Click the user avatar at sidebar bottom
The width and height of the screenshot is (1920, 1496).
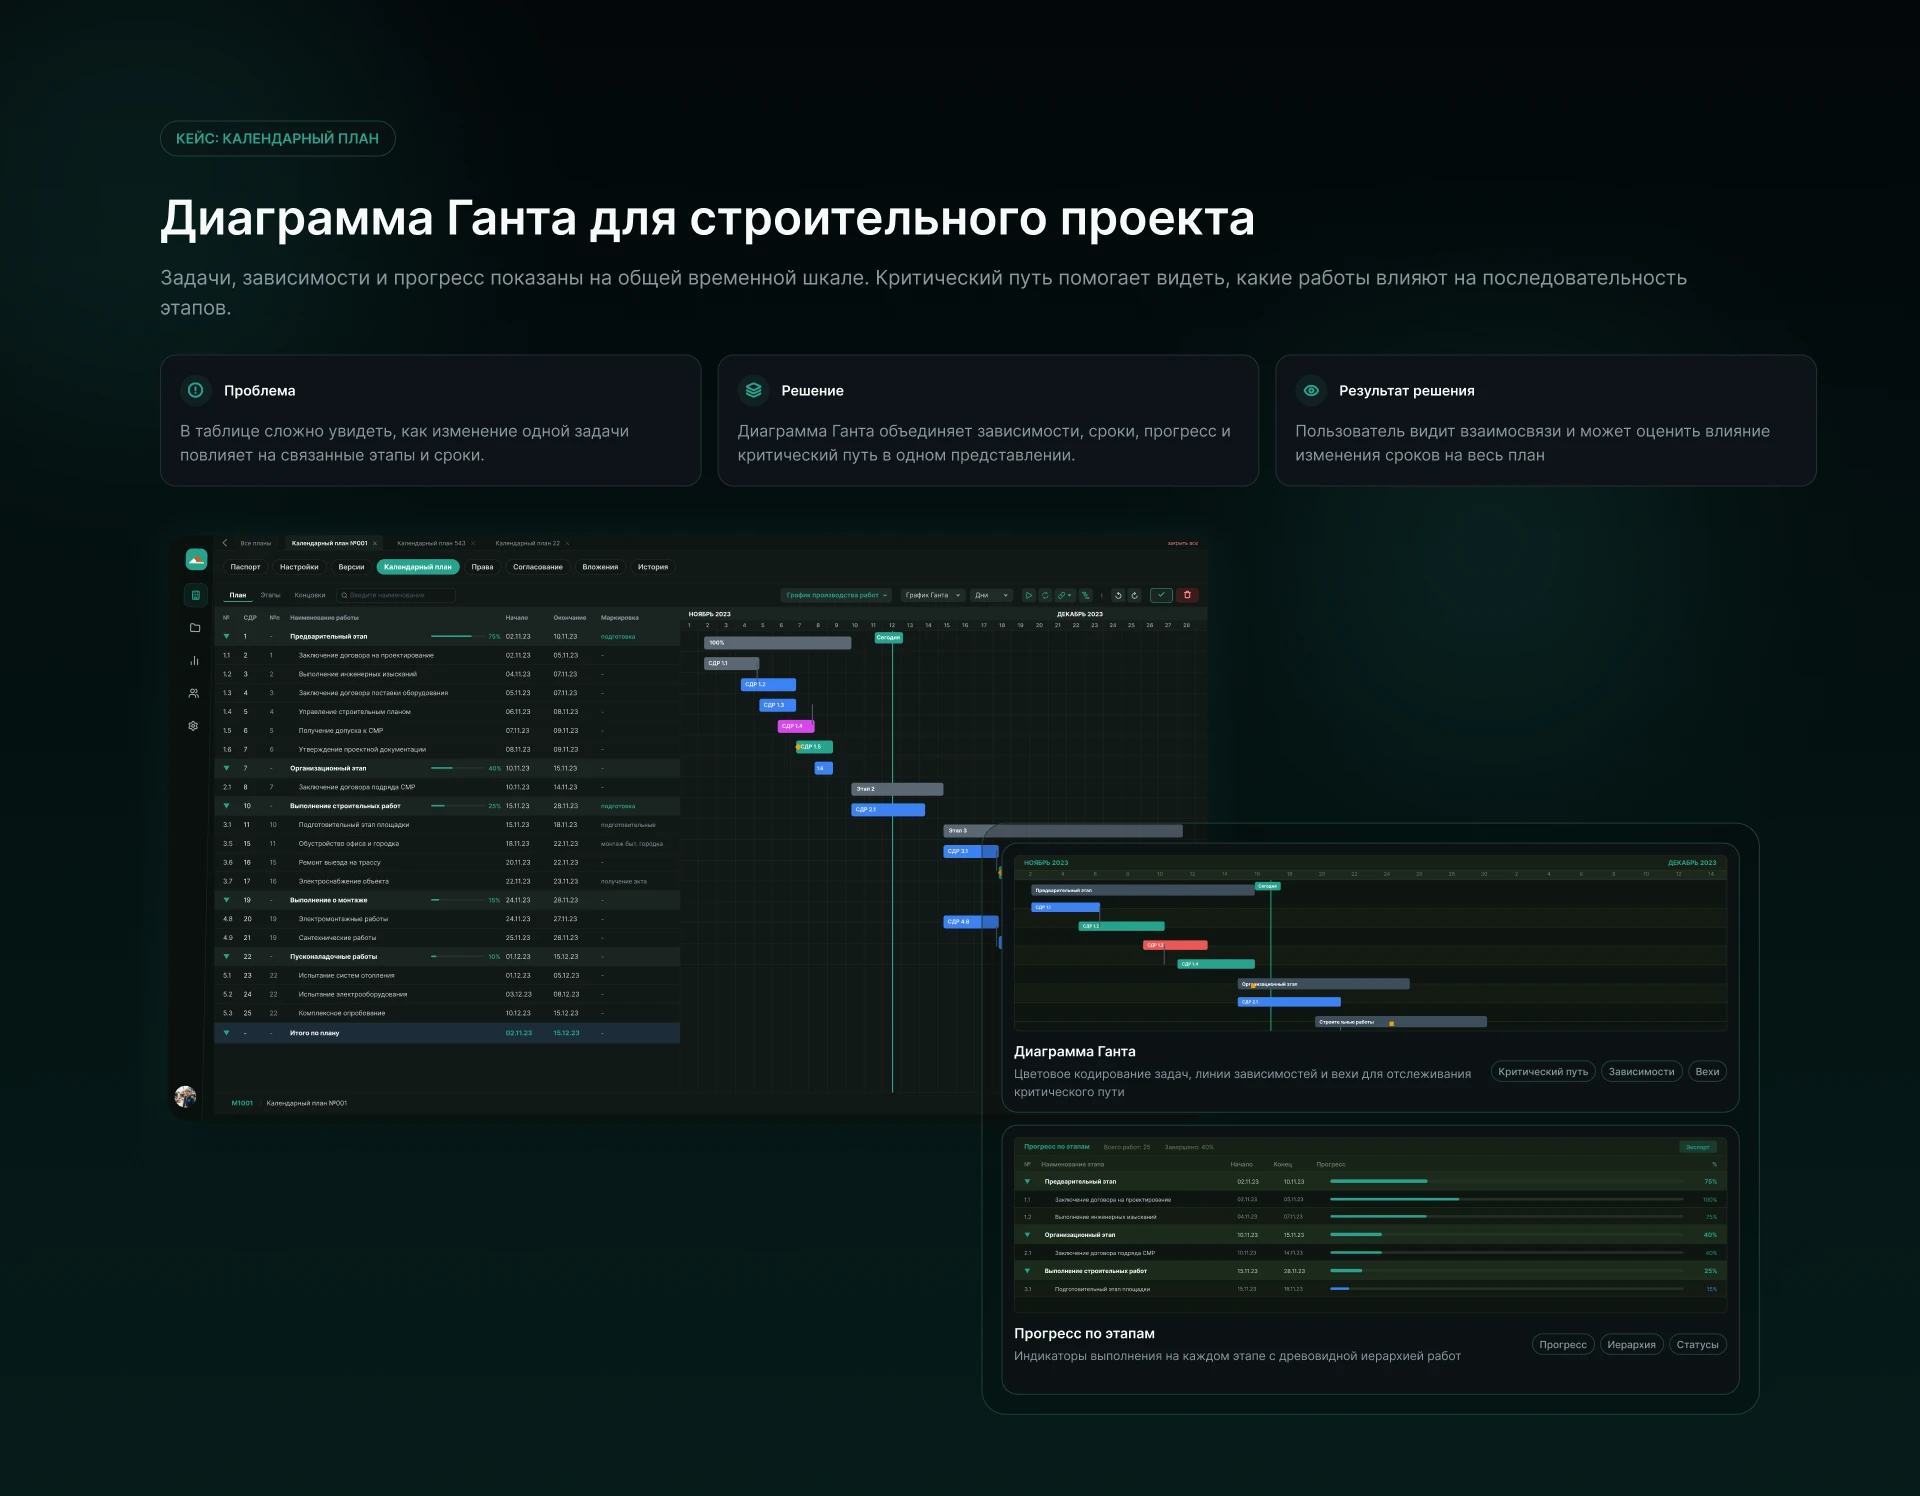coord(185,1097)
